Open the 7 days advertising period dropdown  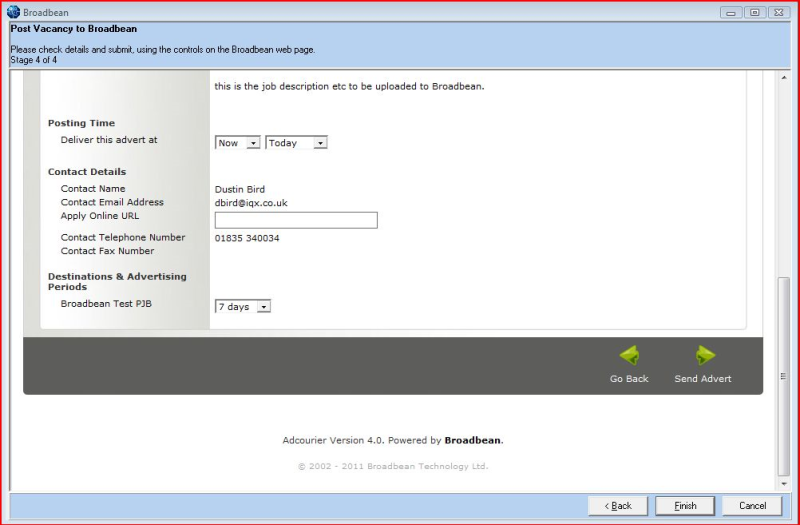243,307
